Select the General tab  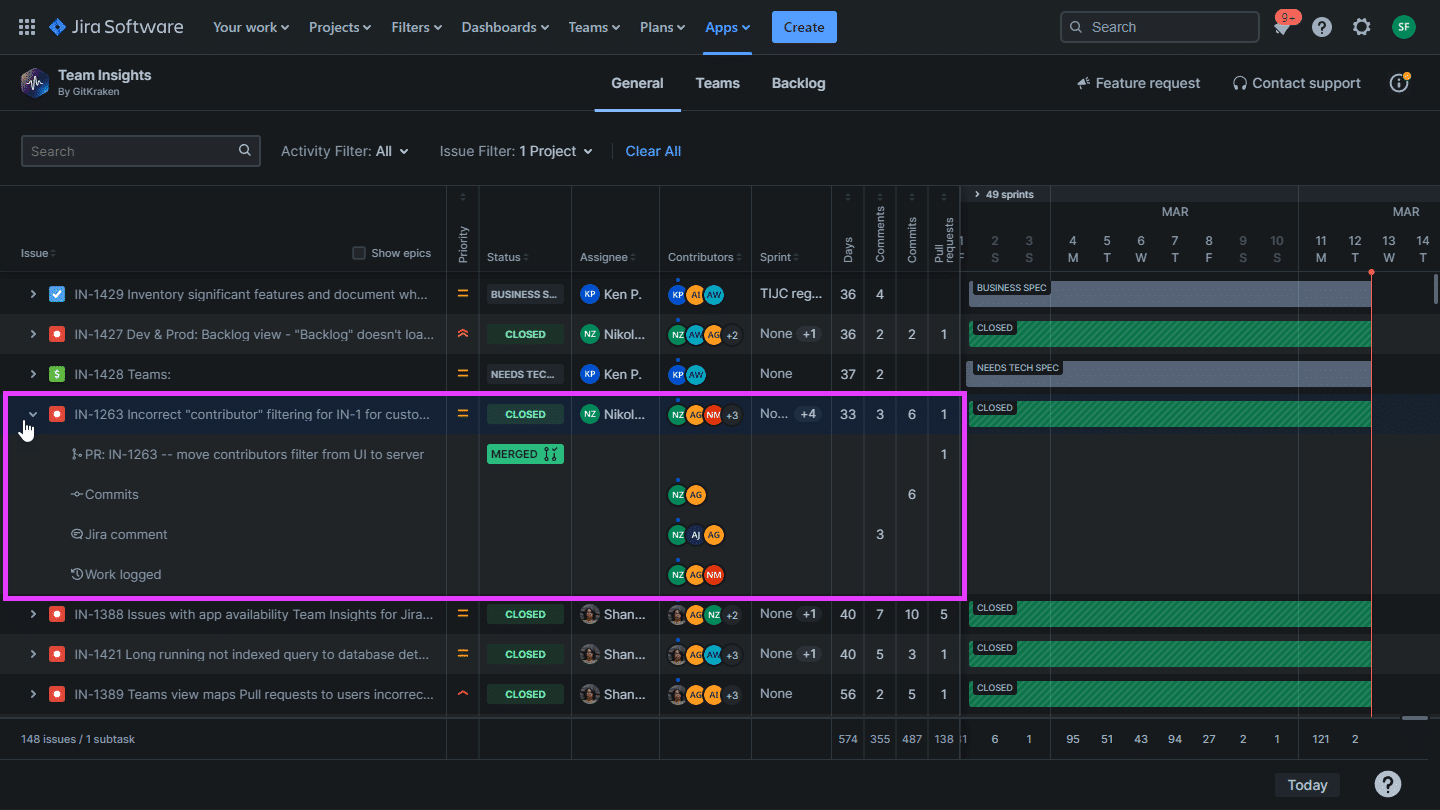tap(637, 83)
